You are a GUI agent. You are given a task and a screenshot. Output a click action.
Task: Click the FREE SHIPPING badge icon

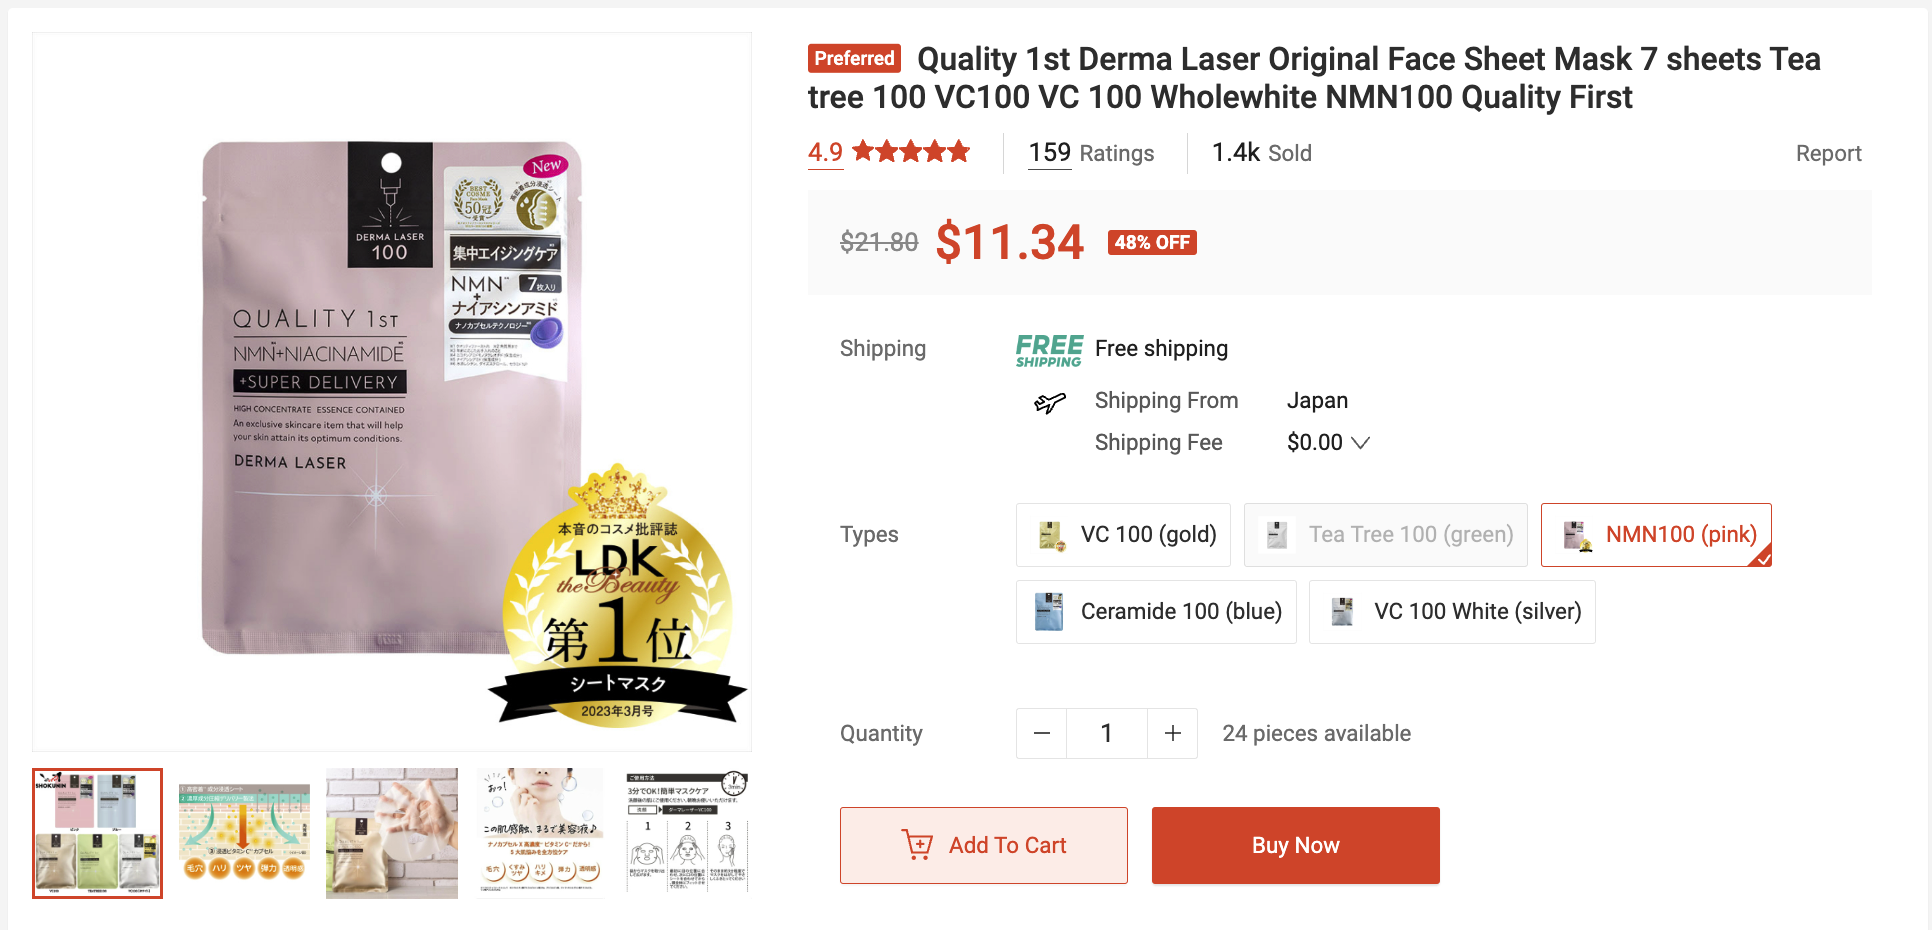click(x=1049, y=350)
